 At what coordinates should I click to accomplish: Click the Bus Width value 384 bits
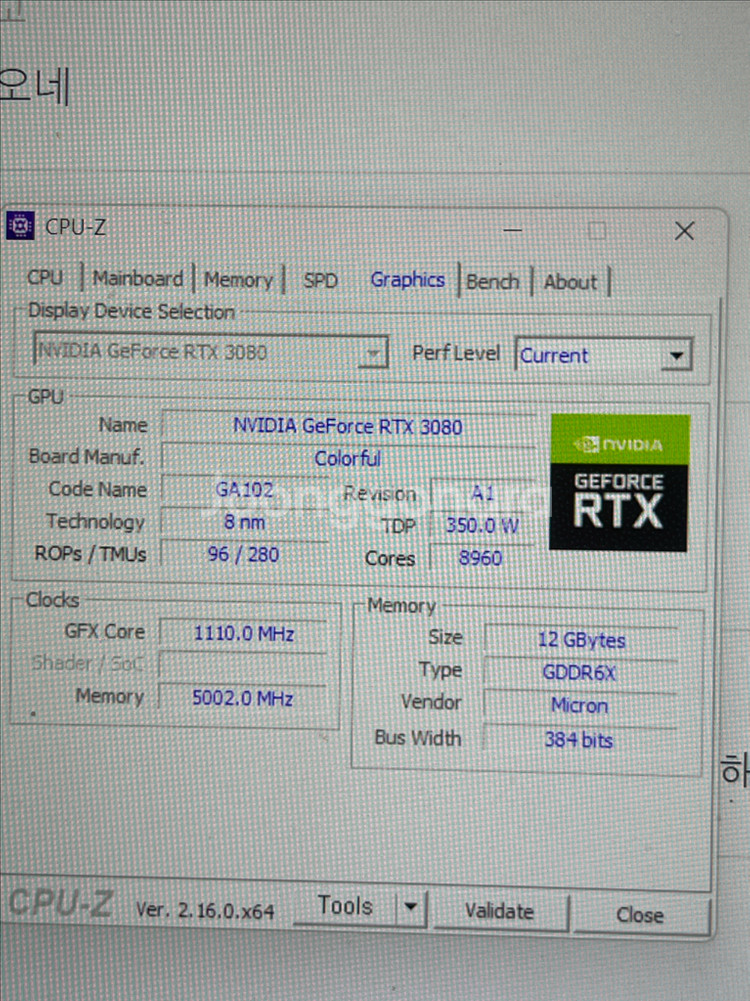579,740
